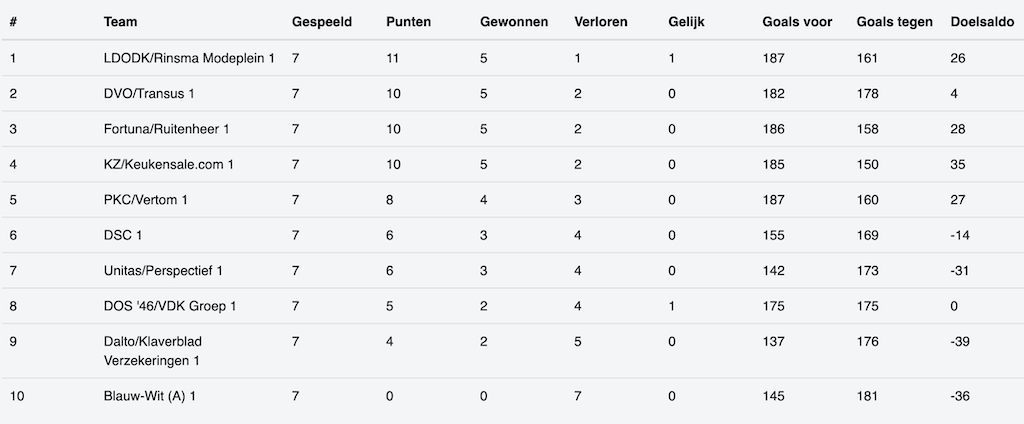Click on PKC/Vertom 1 team name
The width and height of the screenshot is (1024, 424).
(x=145, y=200)
